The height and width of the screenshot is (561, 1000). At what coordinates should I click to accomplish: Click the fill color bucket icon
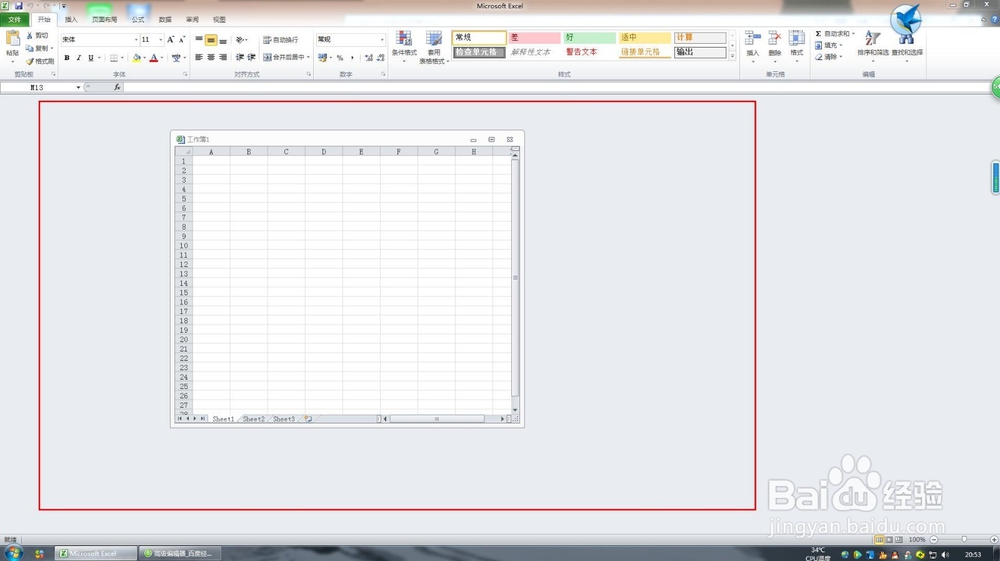click(x=136, y=57)
